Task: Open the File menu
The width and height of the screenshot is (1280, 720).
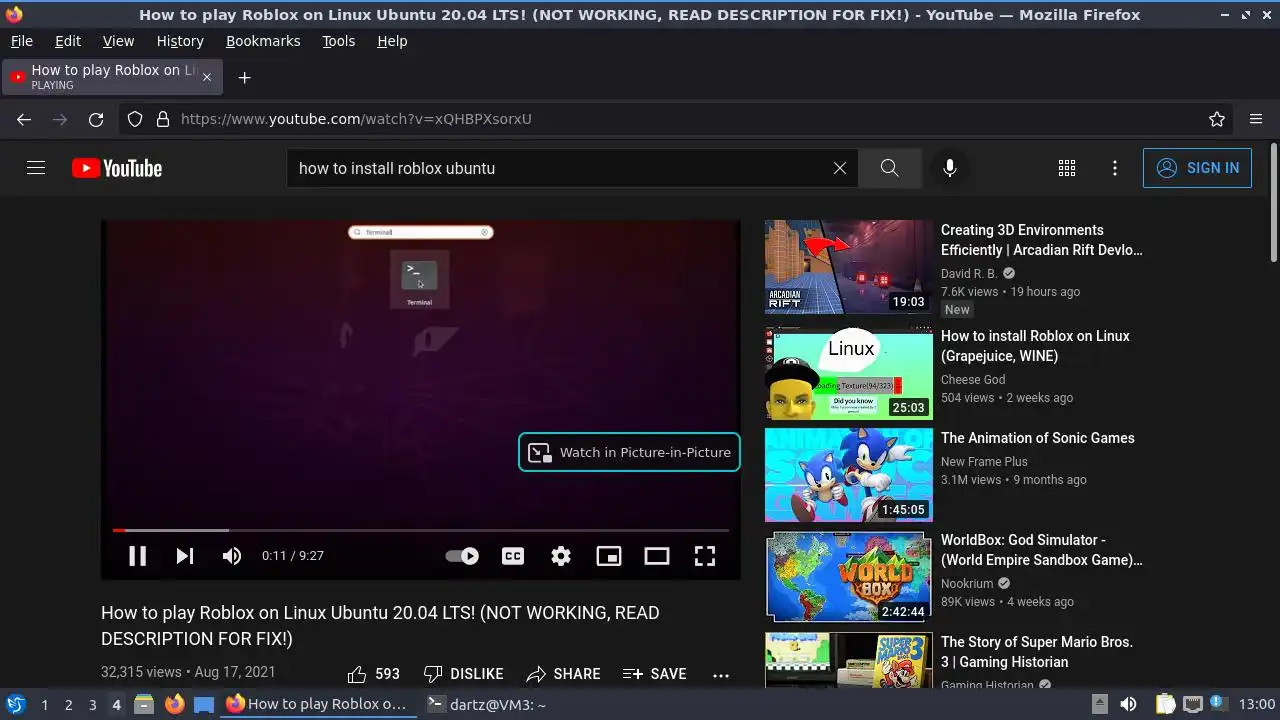Action: [22, 41]
